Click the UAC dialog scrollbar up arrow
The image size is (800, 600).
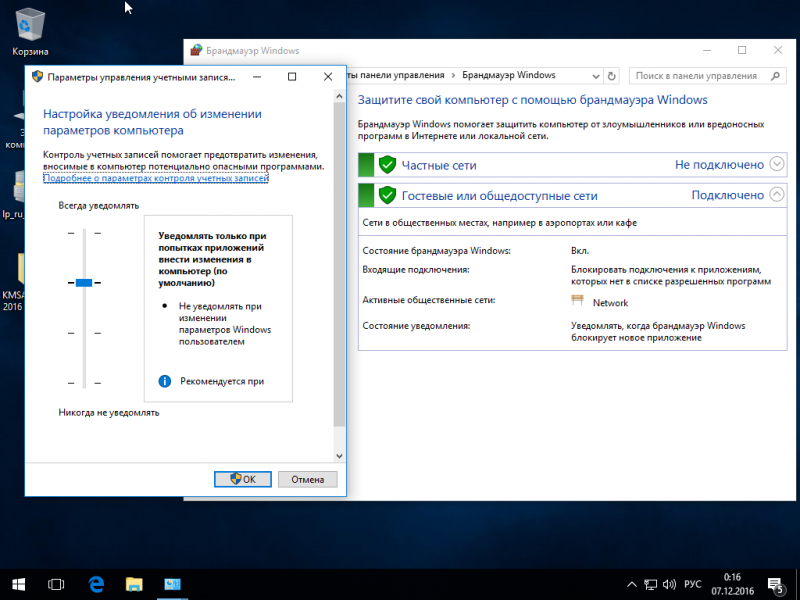(x=339, y=96)
